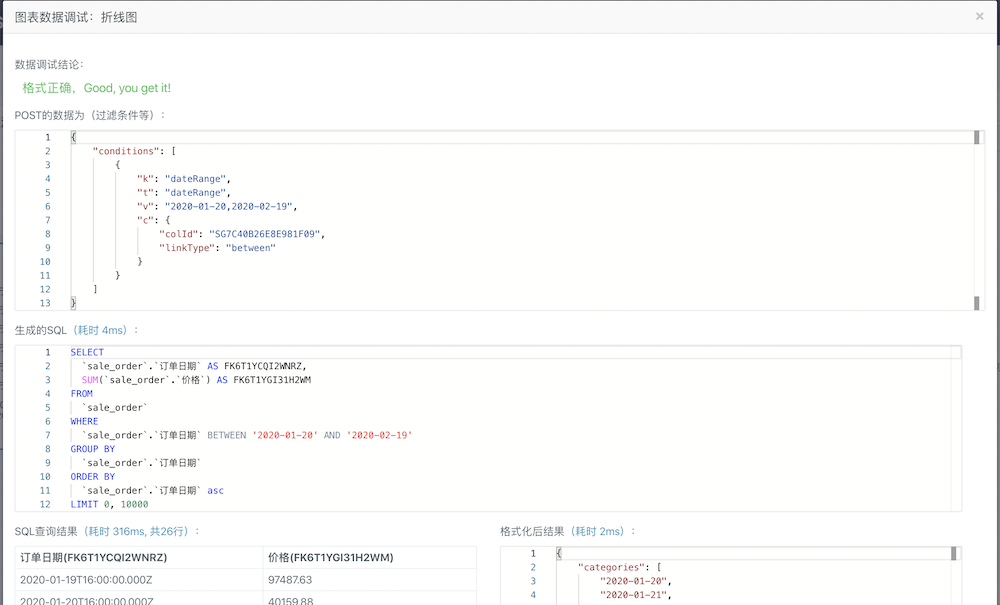Click the "2020-01-21" entry in formatted result
Viewport: 1000px width, 605px height.
[x=636, y=595]
